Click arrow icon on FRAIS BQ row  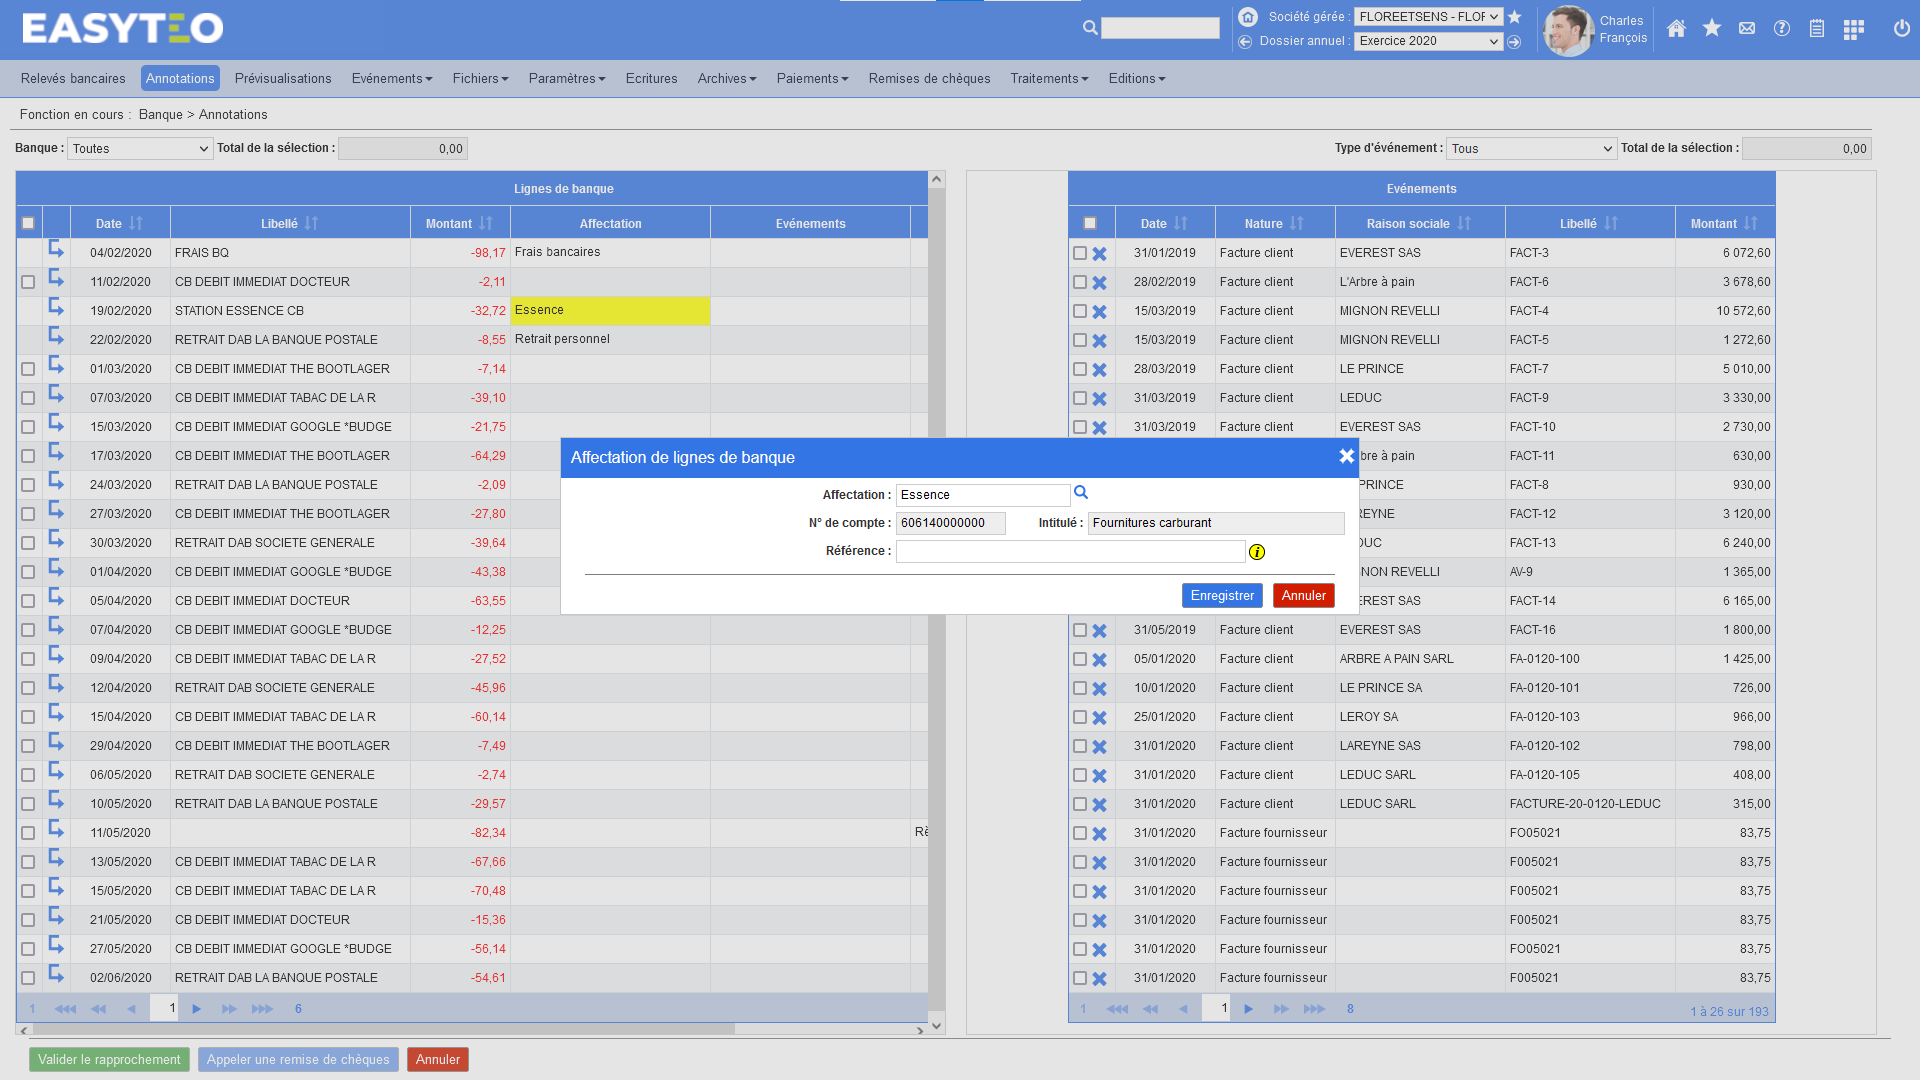(x=56, y=250)
